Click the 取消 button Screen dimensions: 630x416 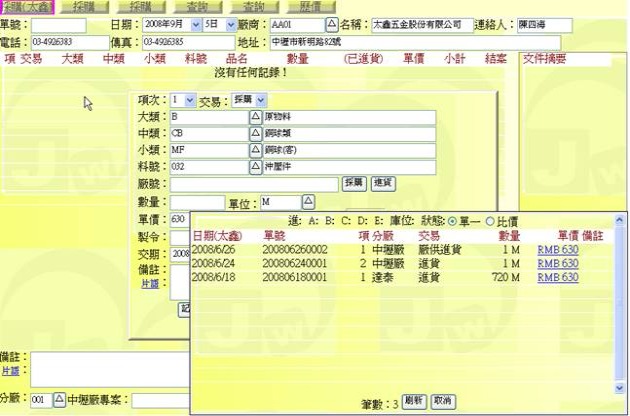[443, 401]
